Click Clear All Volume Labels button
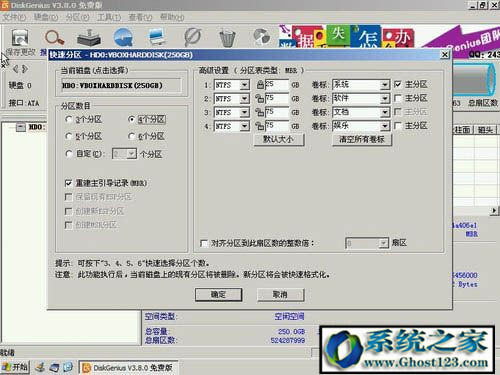The image size is (500, 375). pos(362,139)
